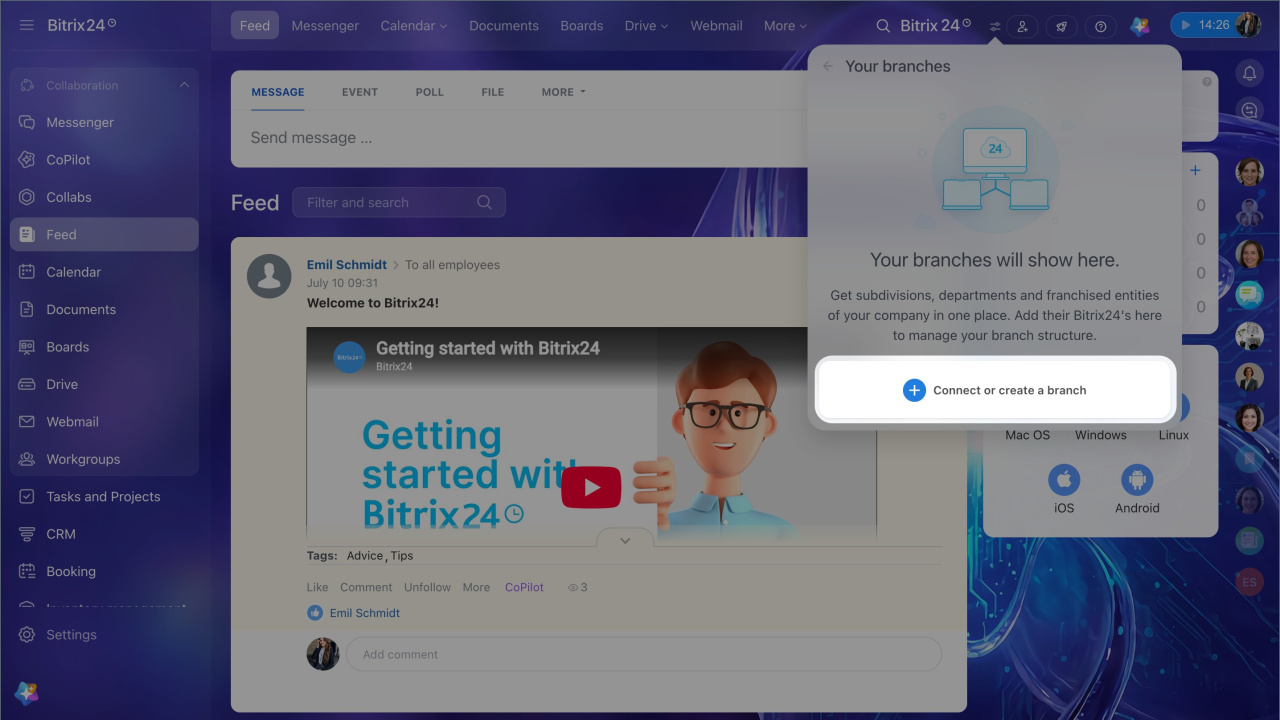This screenshot has height=720, width=1280.
Task: Click Comment under the post
Action: click(x=366, y=587)
